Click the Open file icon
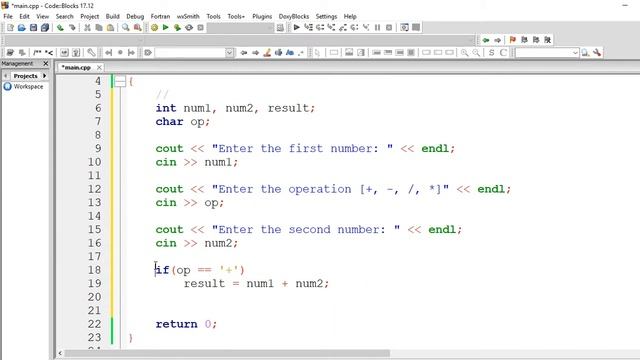 22,27
